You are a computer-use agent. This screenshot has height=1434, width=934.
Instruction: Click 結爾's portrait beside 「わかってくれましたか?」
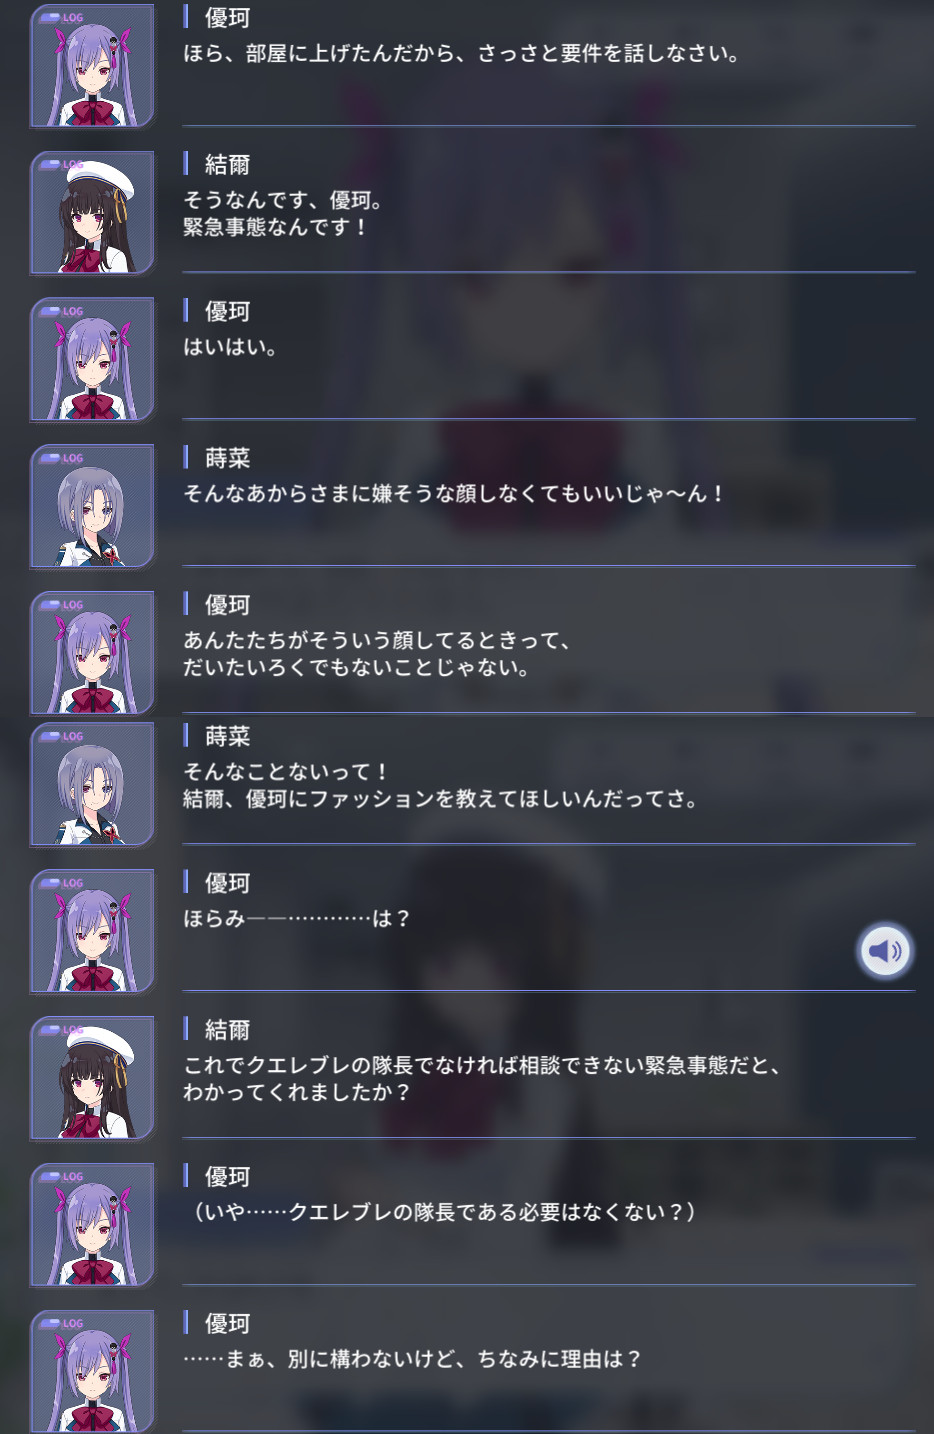tap(93, 1079)
